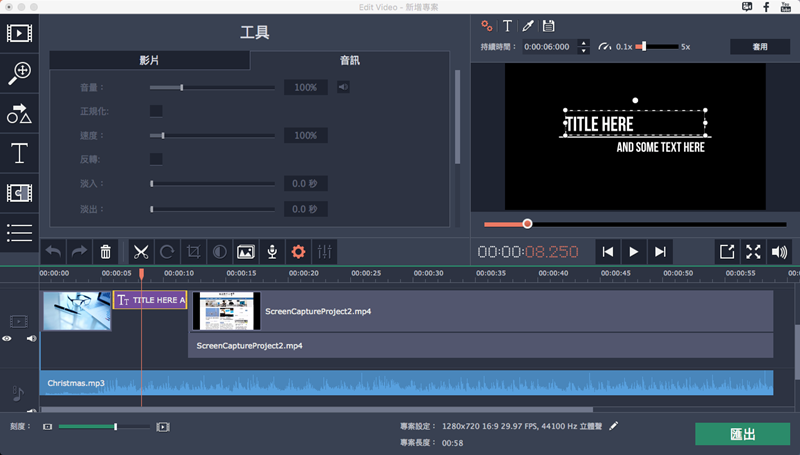This screenshot has width=800, height=455.
Task: Click the eyedropper icon above preview
Action: coord(528,26)
